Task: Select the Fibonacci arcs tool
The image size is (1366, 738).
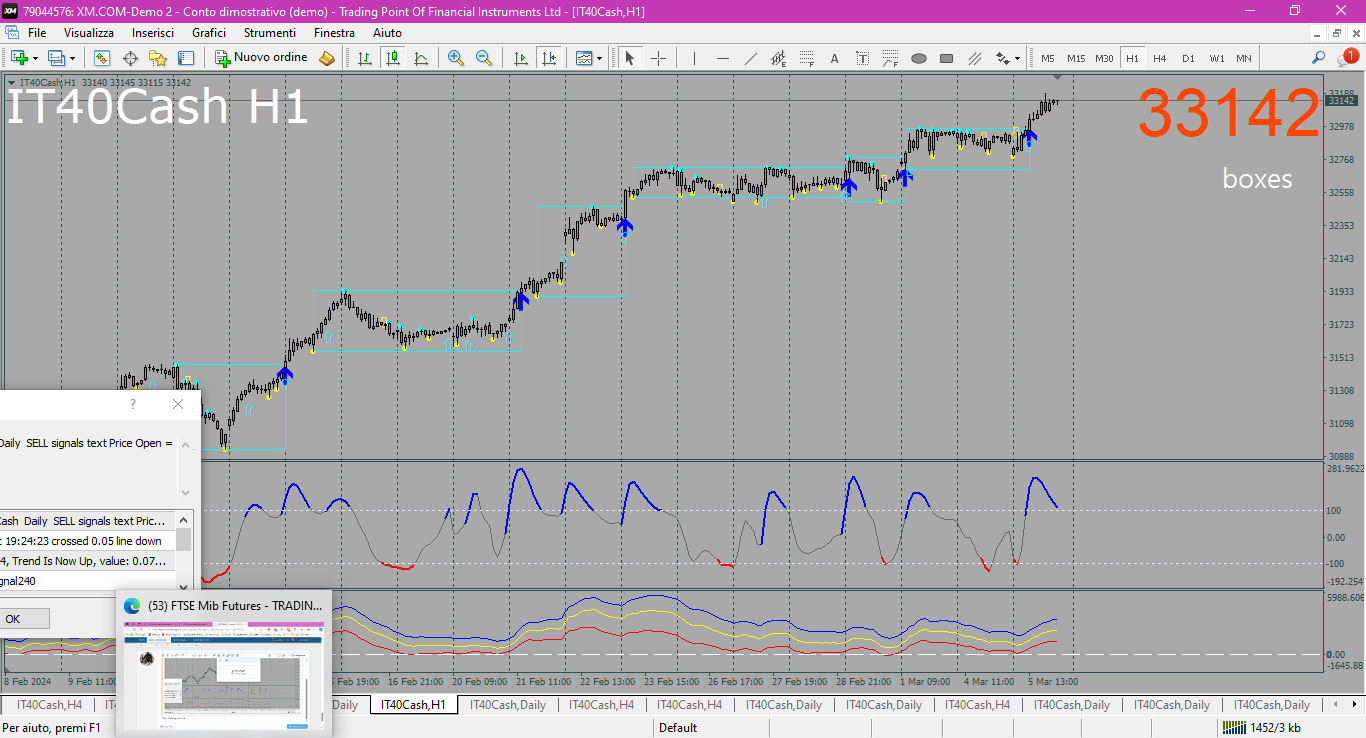Action: [890, 58]
